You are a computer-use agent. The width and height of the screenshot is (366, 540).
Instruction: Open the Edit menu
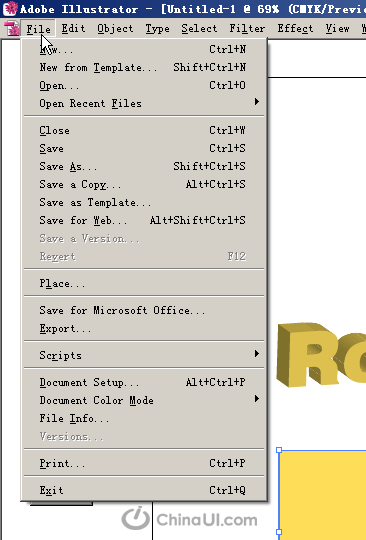[x=73, y=29]
